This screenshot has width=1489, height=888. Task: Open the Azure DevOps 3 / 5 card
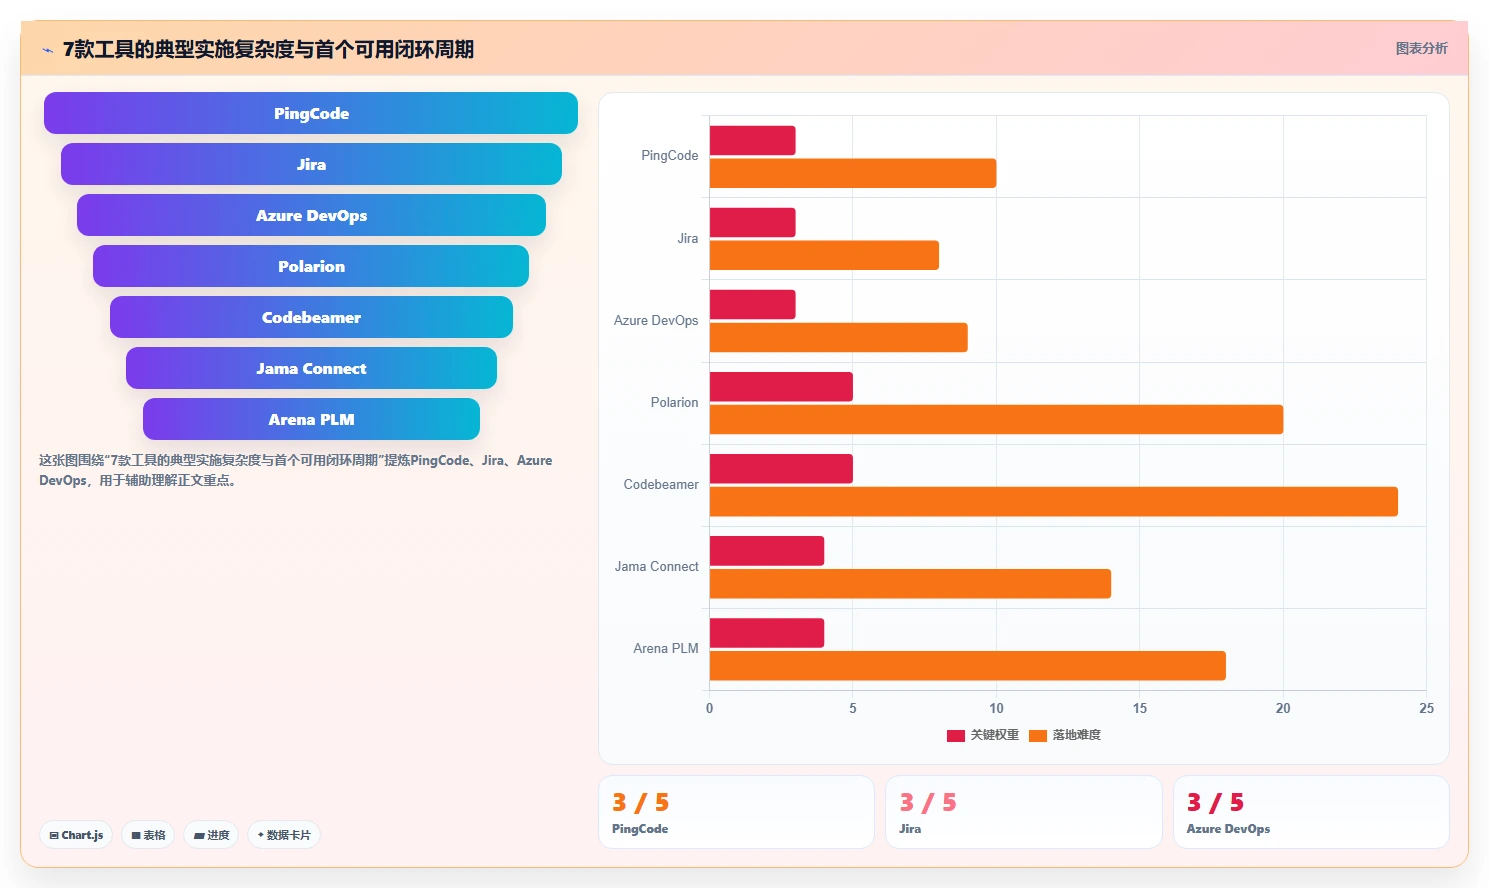coord(1311,812)
